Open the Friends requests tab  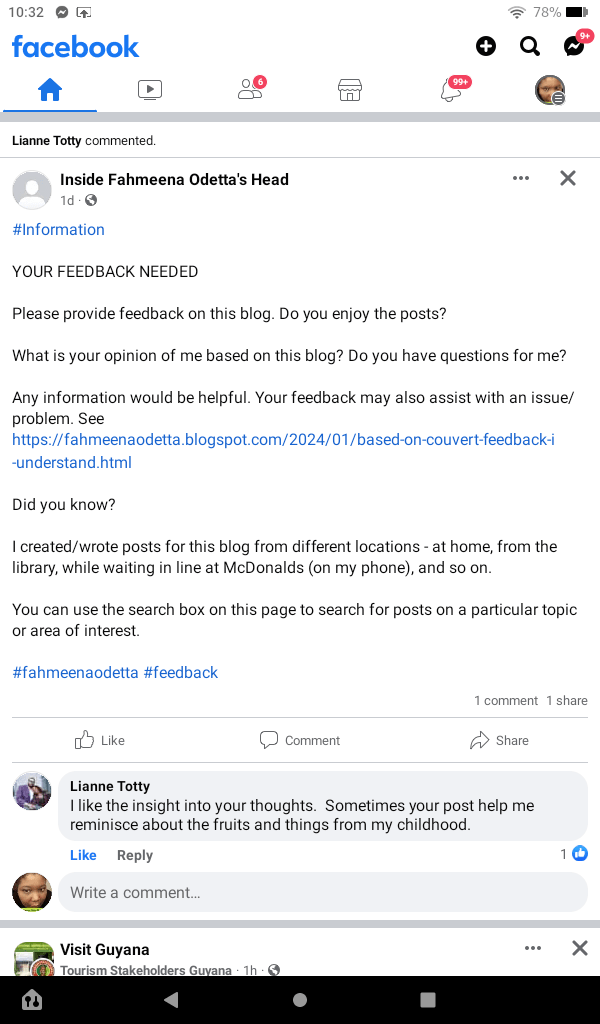pyautogui.click(x=250, y=90)
